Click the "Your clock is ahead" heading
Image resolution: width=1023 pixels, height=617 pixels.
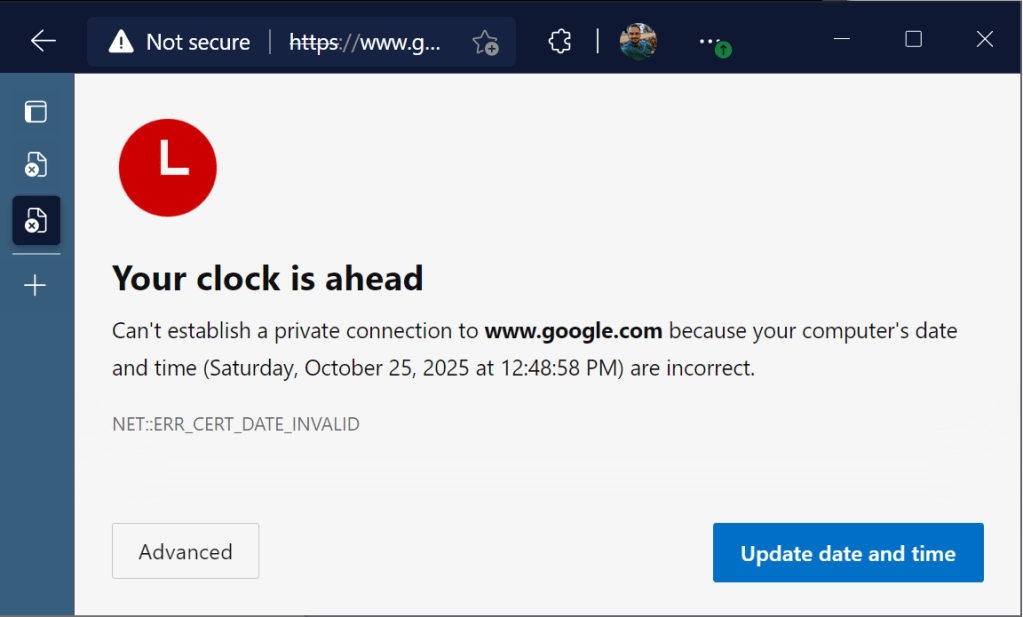tap(268, 278)
